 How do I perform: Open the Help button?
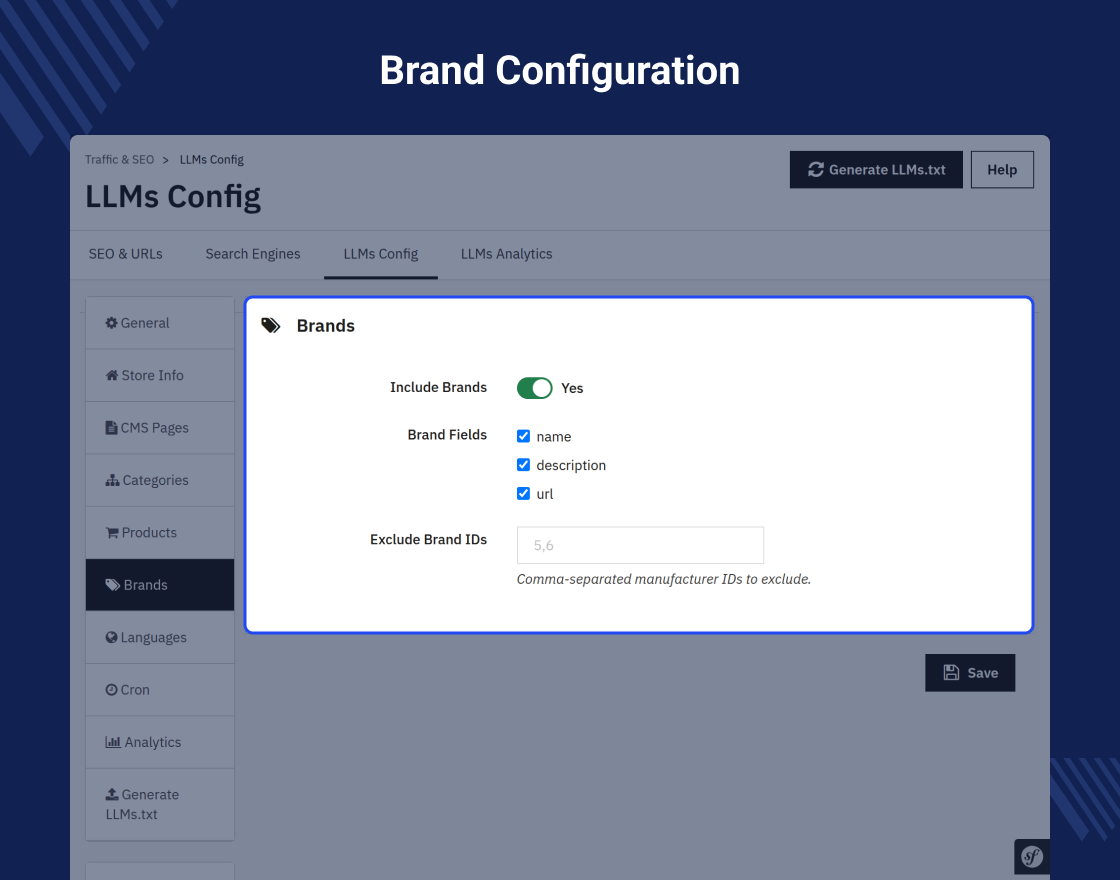point(1002,170)
